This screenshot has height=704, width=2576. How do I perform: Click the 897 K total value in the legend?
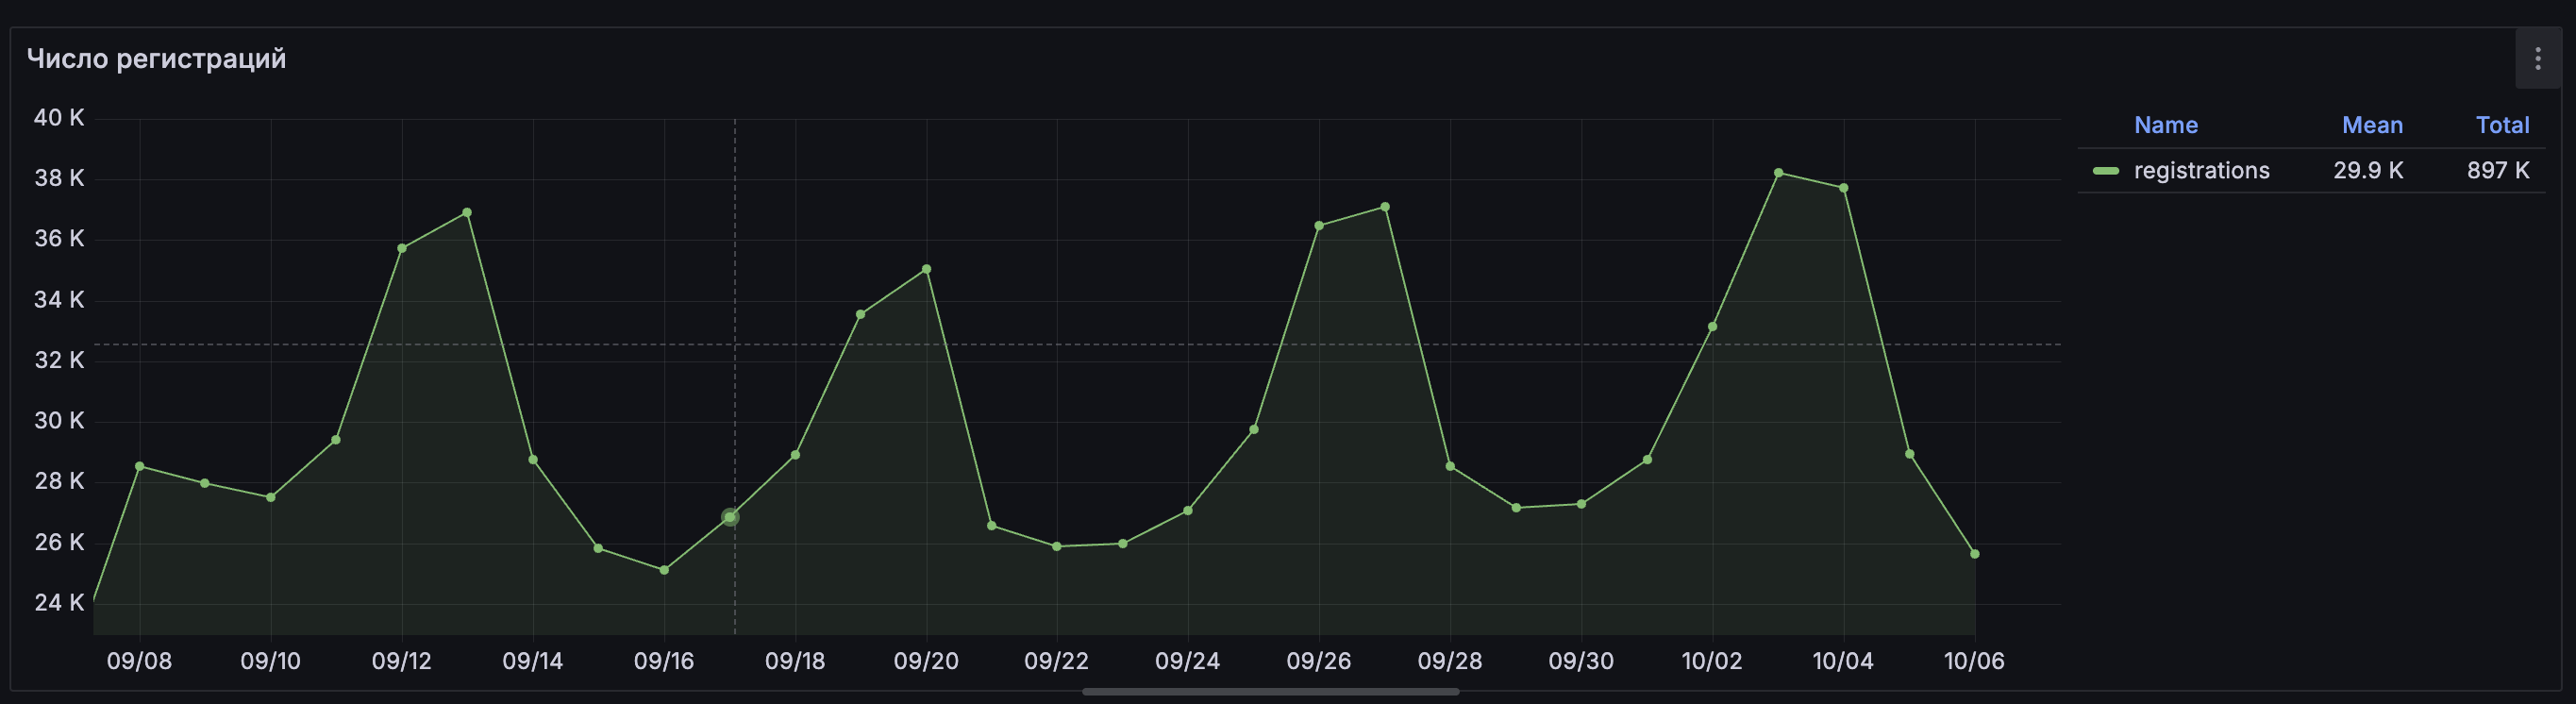tap(2498, 171)
